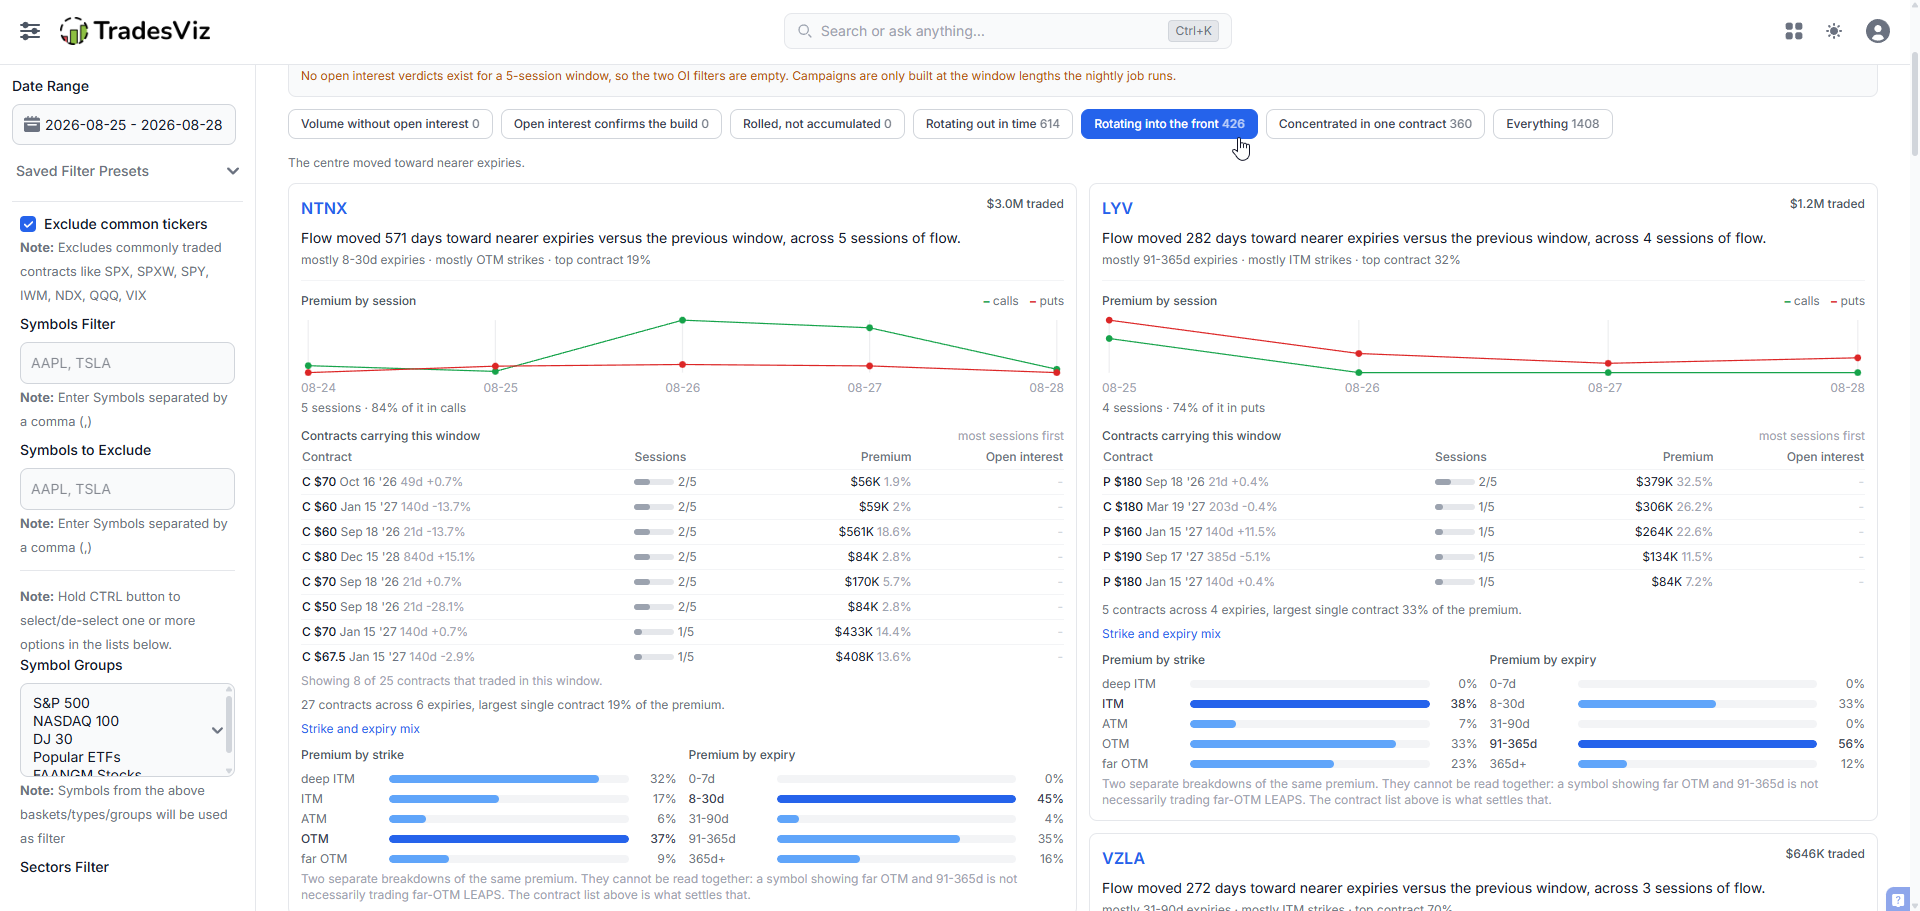Toggle the sidebar filters menu icon
1920x911 pixels.
pos(30,31)
